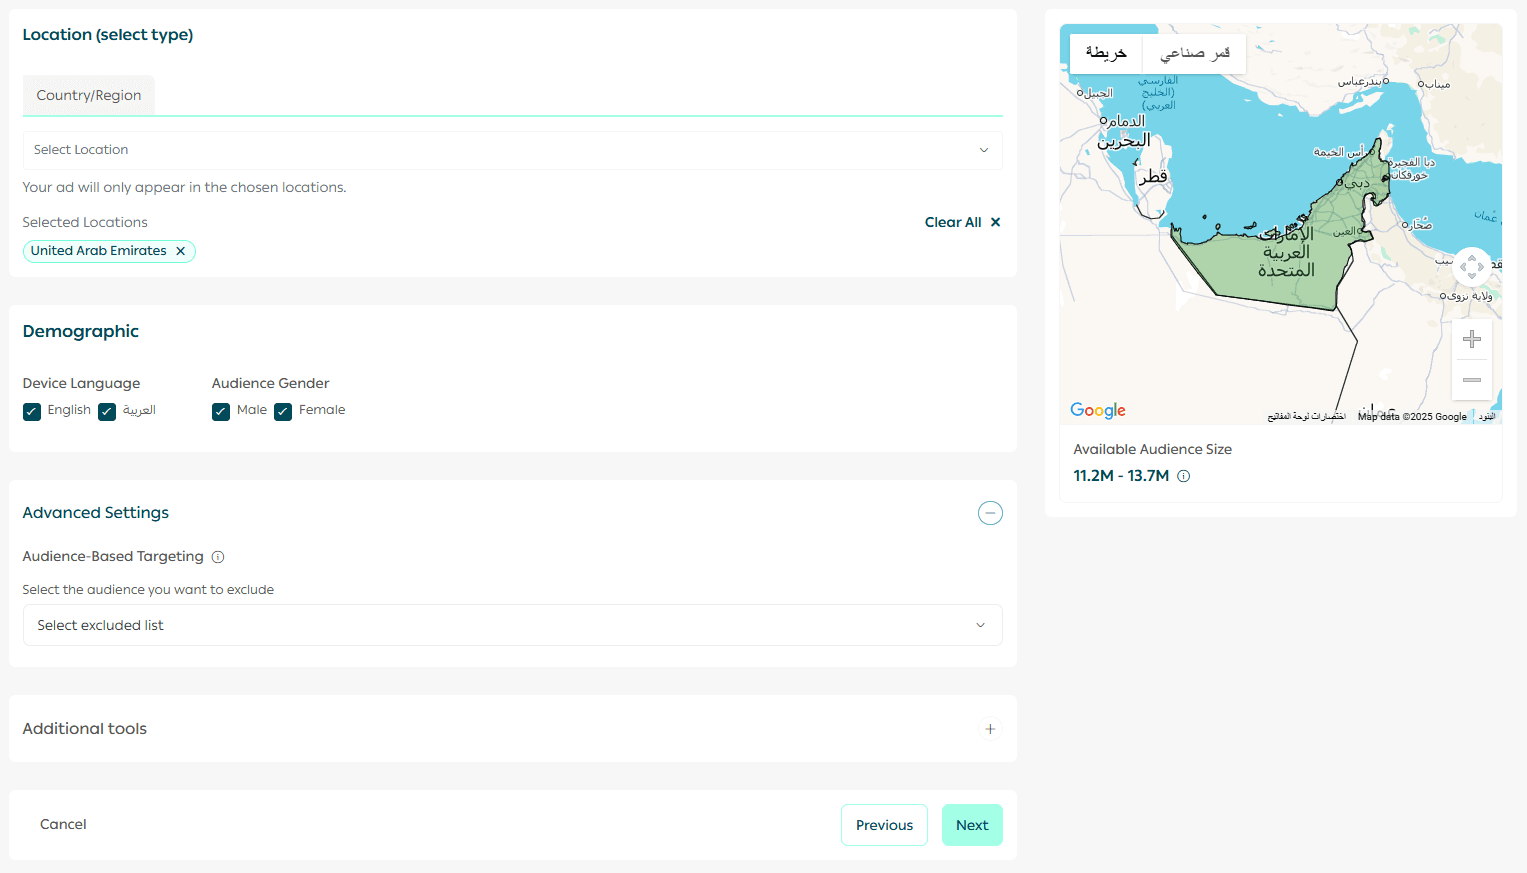Click info icon next to audience size

point(1184,476)
